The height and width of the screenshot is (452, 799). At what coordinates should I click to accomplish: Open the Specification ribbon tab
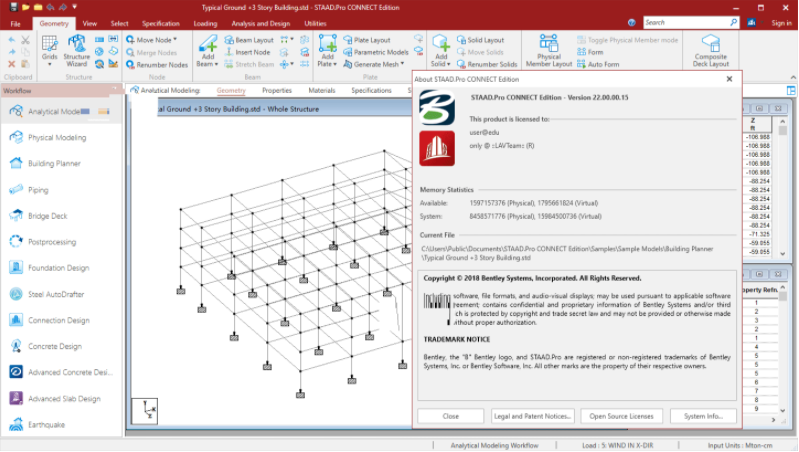click(160, 22)
